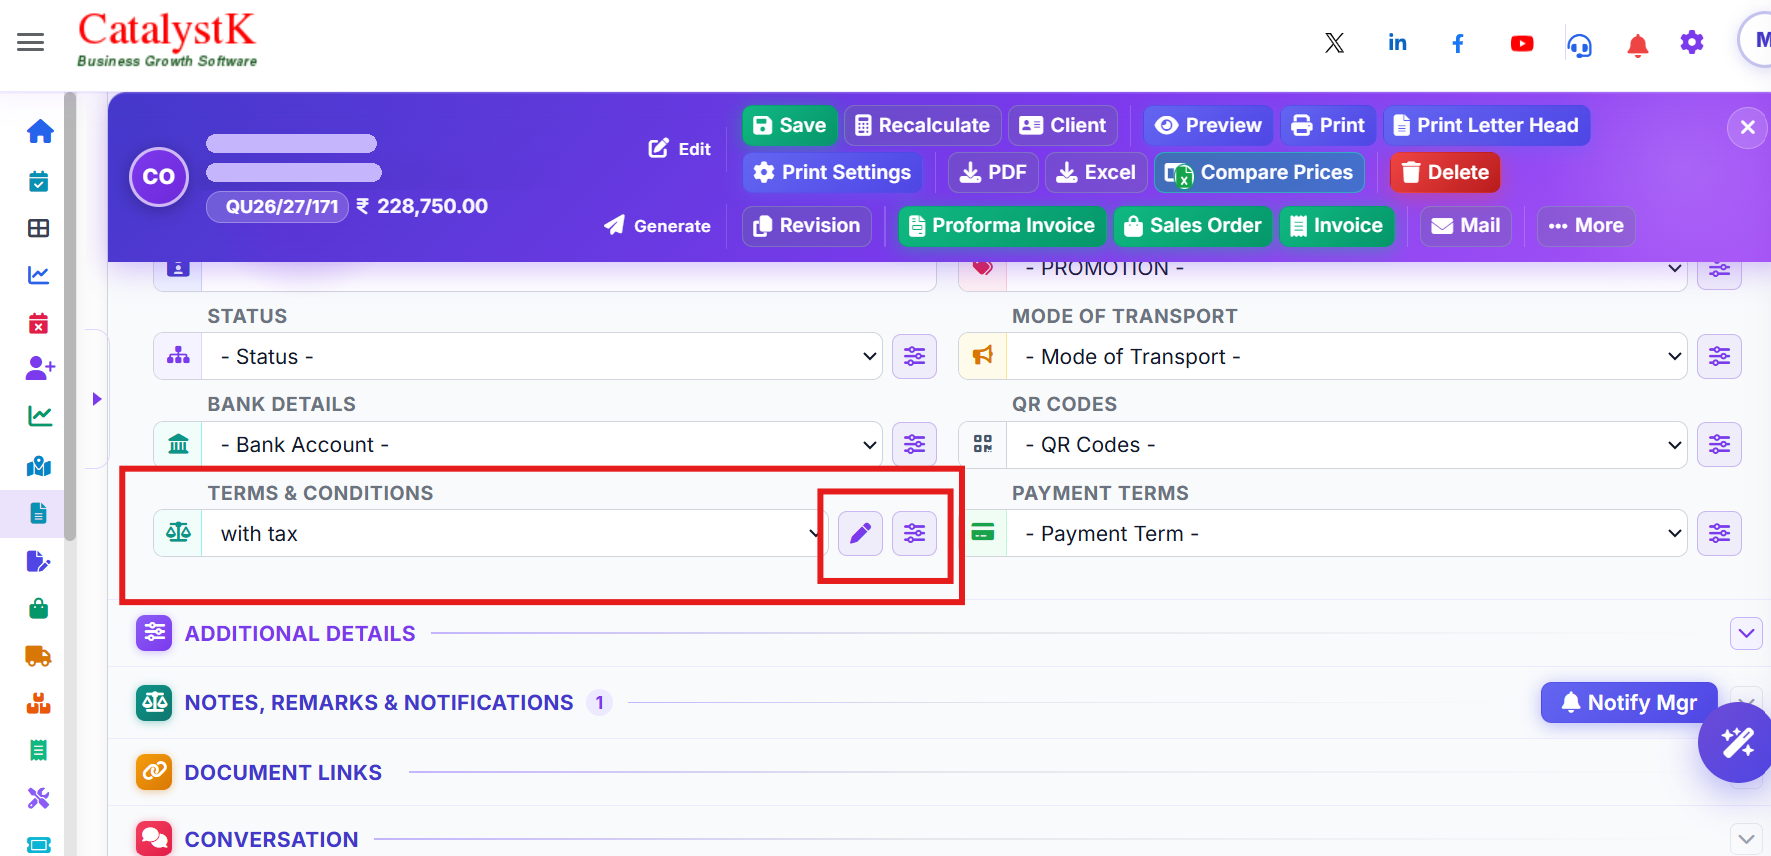Open the document edit icon in sidebar
The image size is (1771, 856).
coord(39,561)
